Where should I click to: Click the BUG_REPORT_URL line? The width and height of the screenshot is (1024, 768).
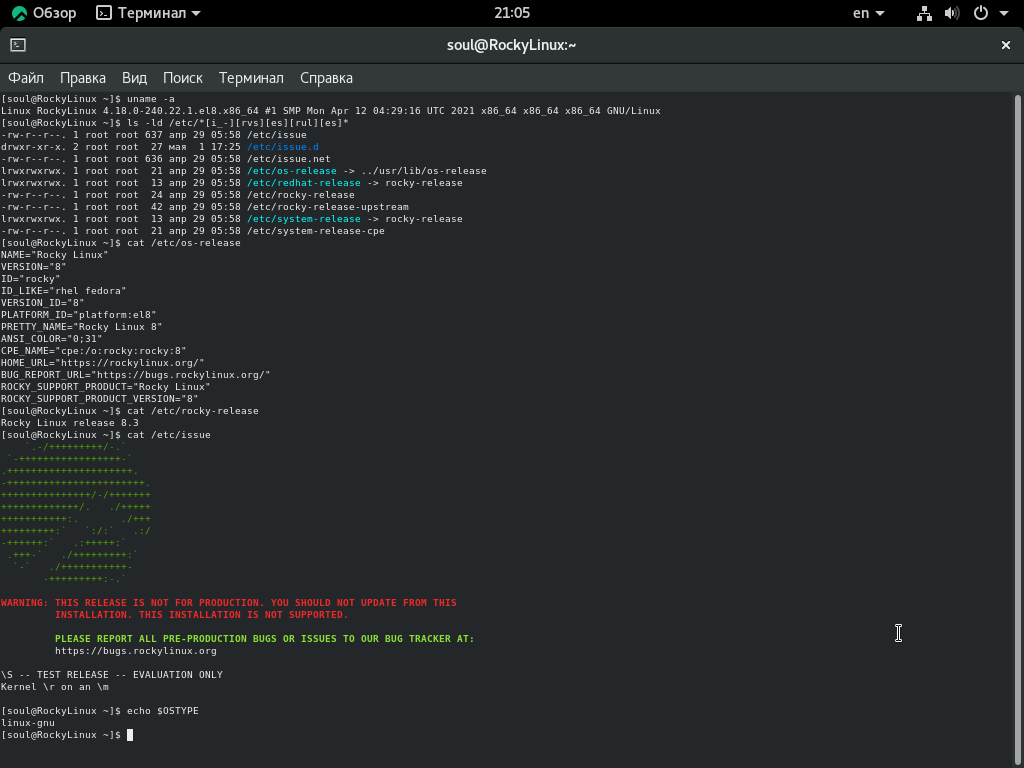pyautogui.click(x=136, y=375)
